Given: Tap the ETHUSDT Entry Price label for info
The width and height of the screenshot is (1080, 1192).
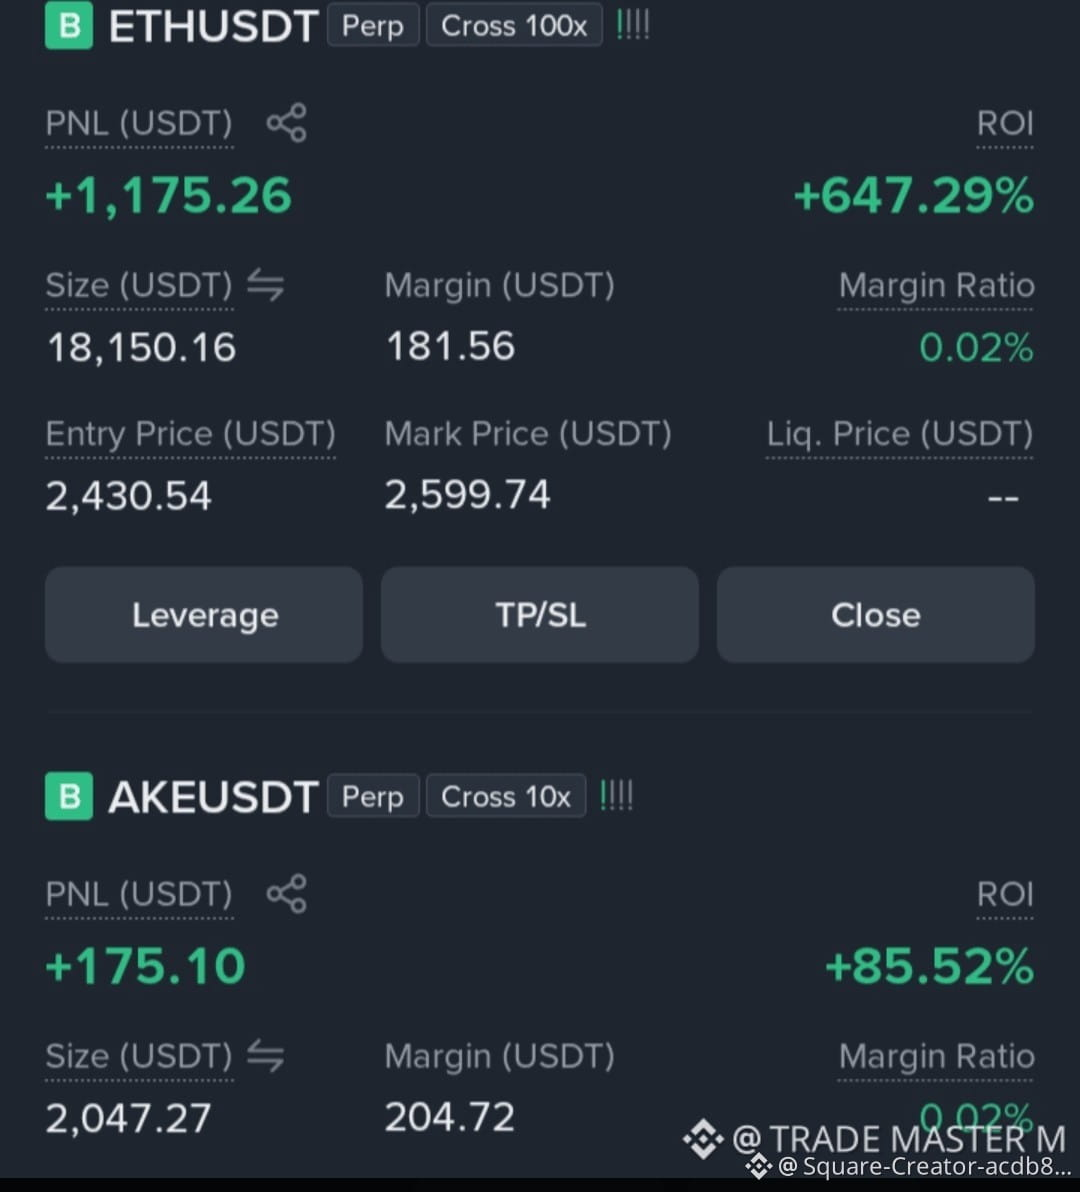Looking at the screenshot, I should click(190, 434).
